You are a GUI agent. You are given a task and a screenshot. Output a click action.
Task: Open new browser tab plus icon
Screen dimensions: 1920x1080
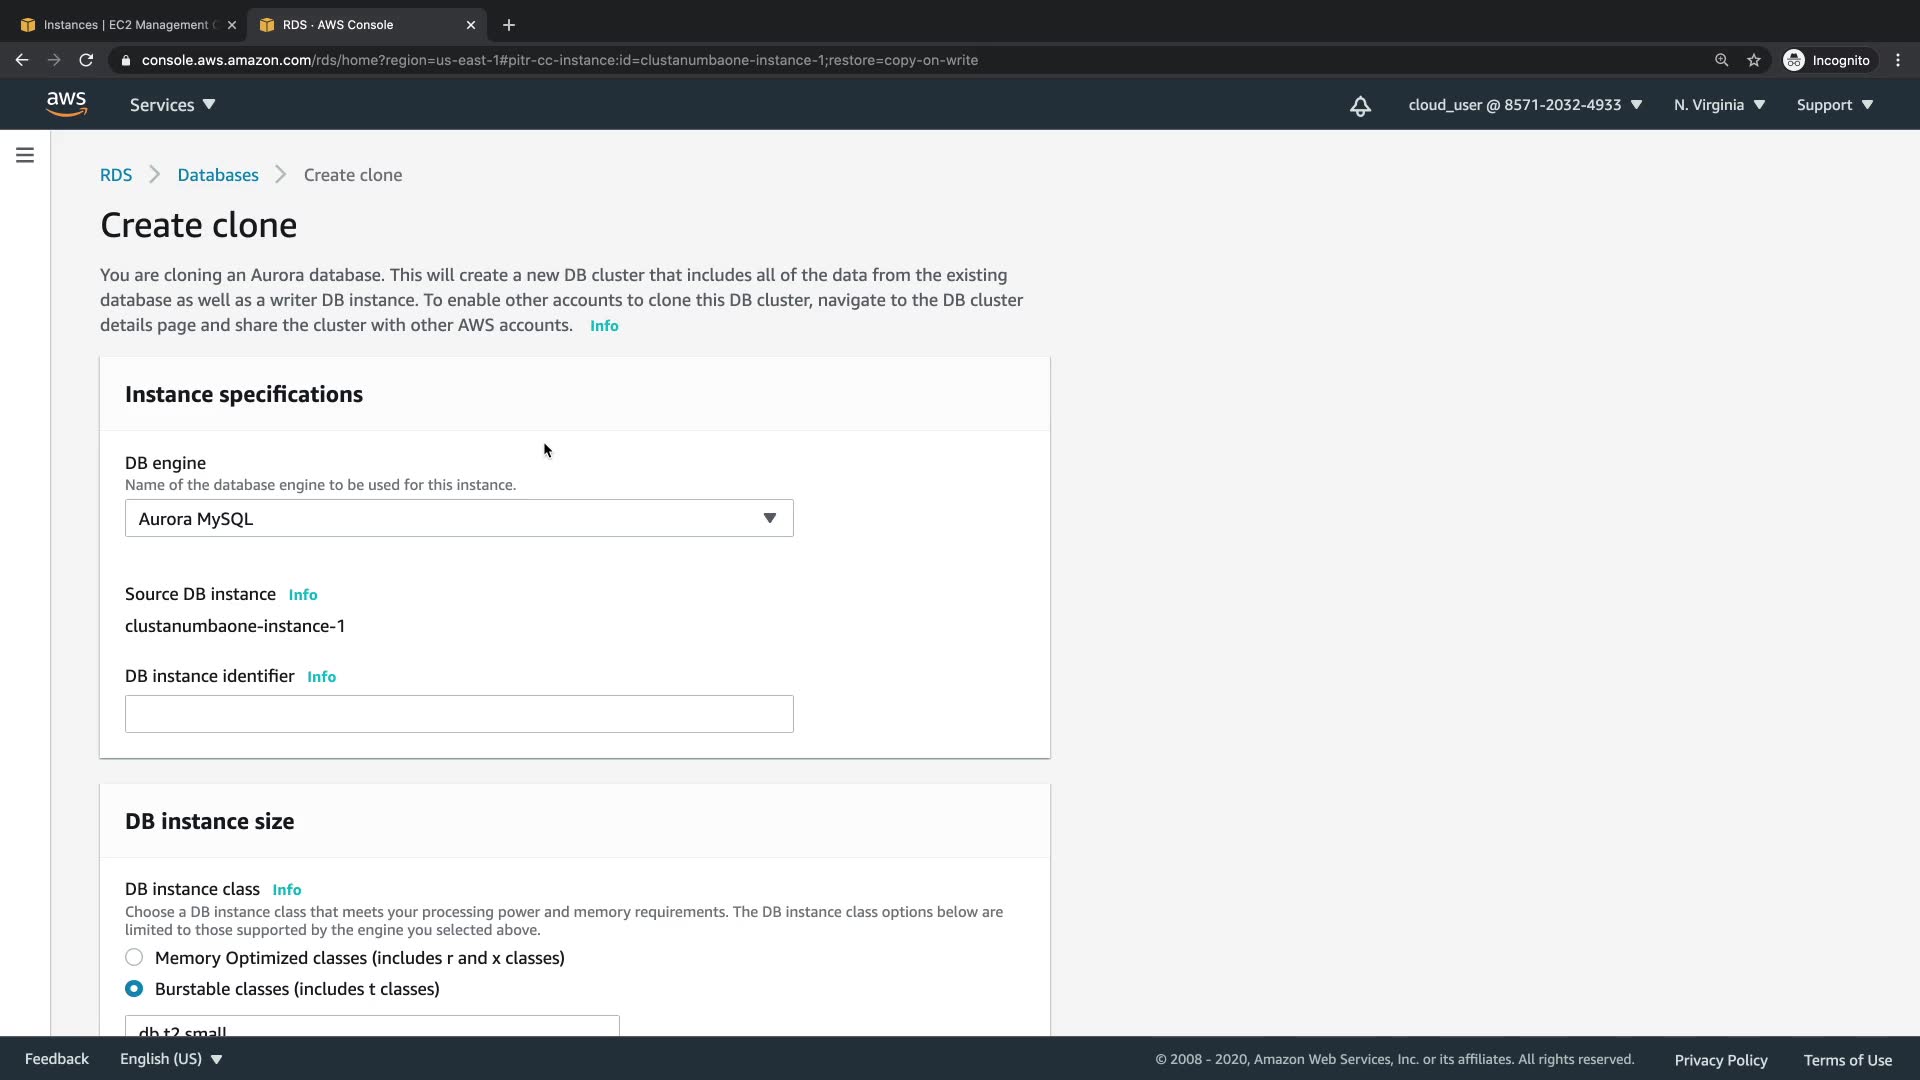[509, 25]
